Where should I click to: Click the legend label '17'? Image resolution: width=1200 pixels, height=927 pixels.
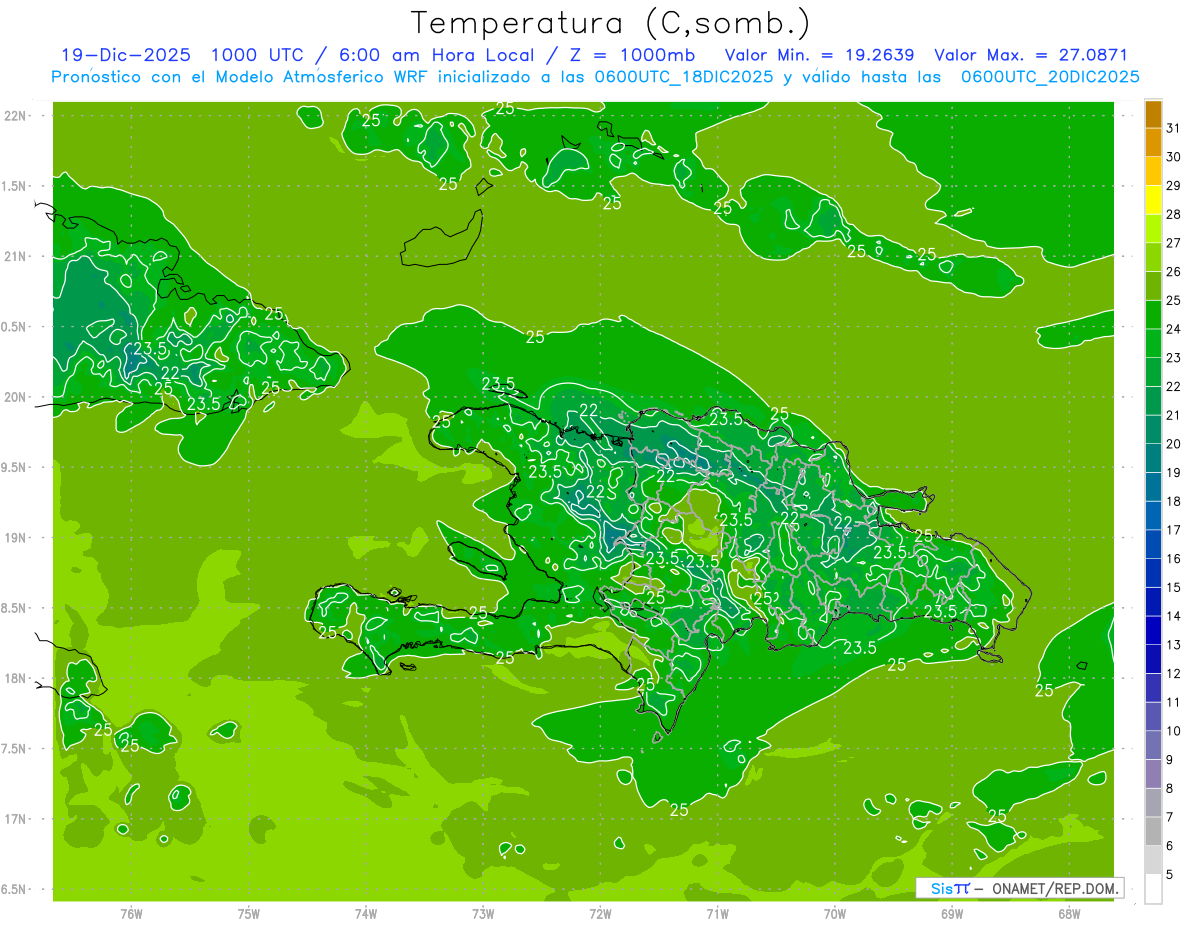[1174, 530]
